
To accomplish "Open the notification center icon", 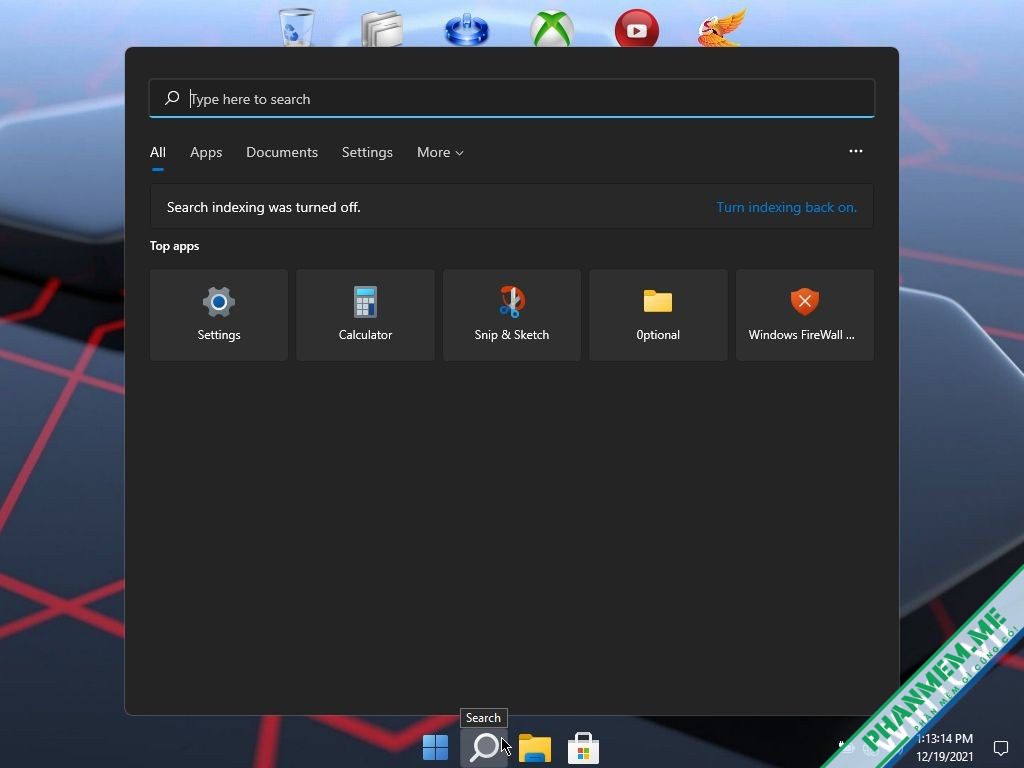I will 1000,747.
